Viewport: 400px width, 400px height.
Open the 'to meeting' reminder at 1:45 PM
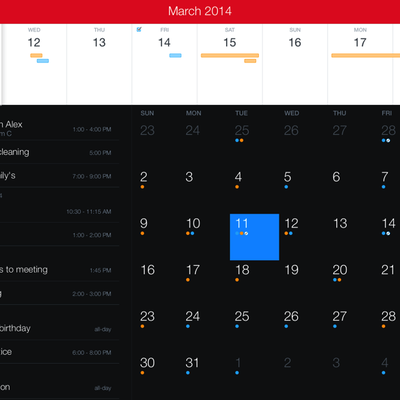(x=59, y=270)
